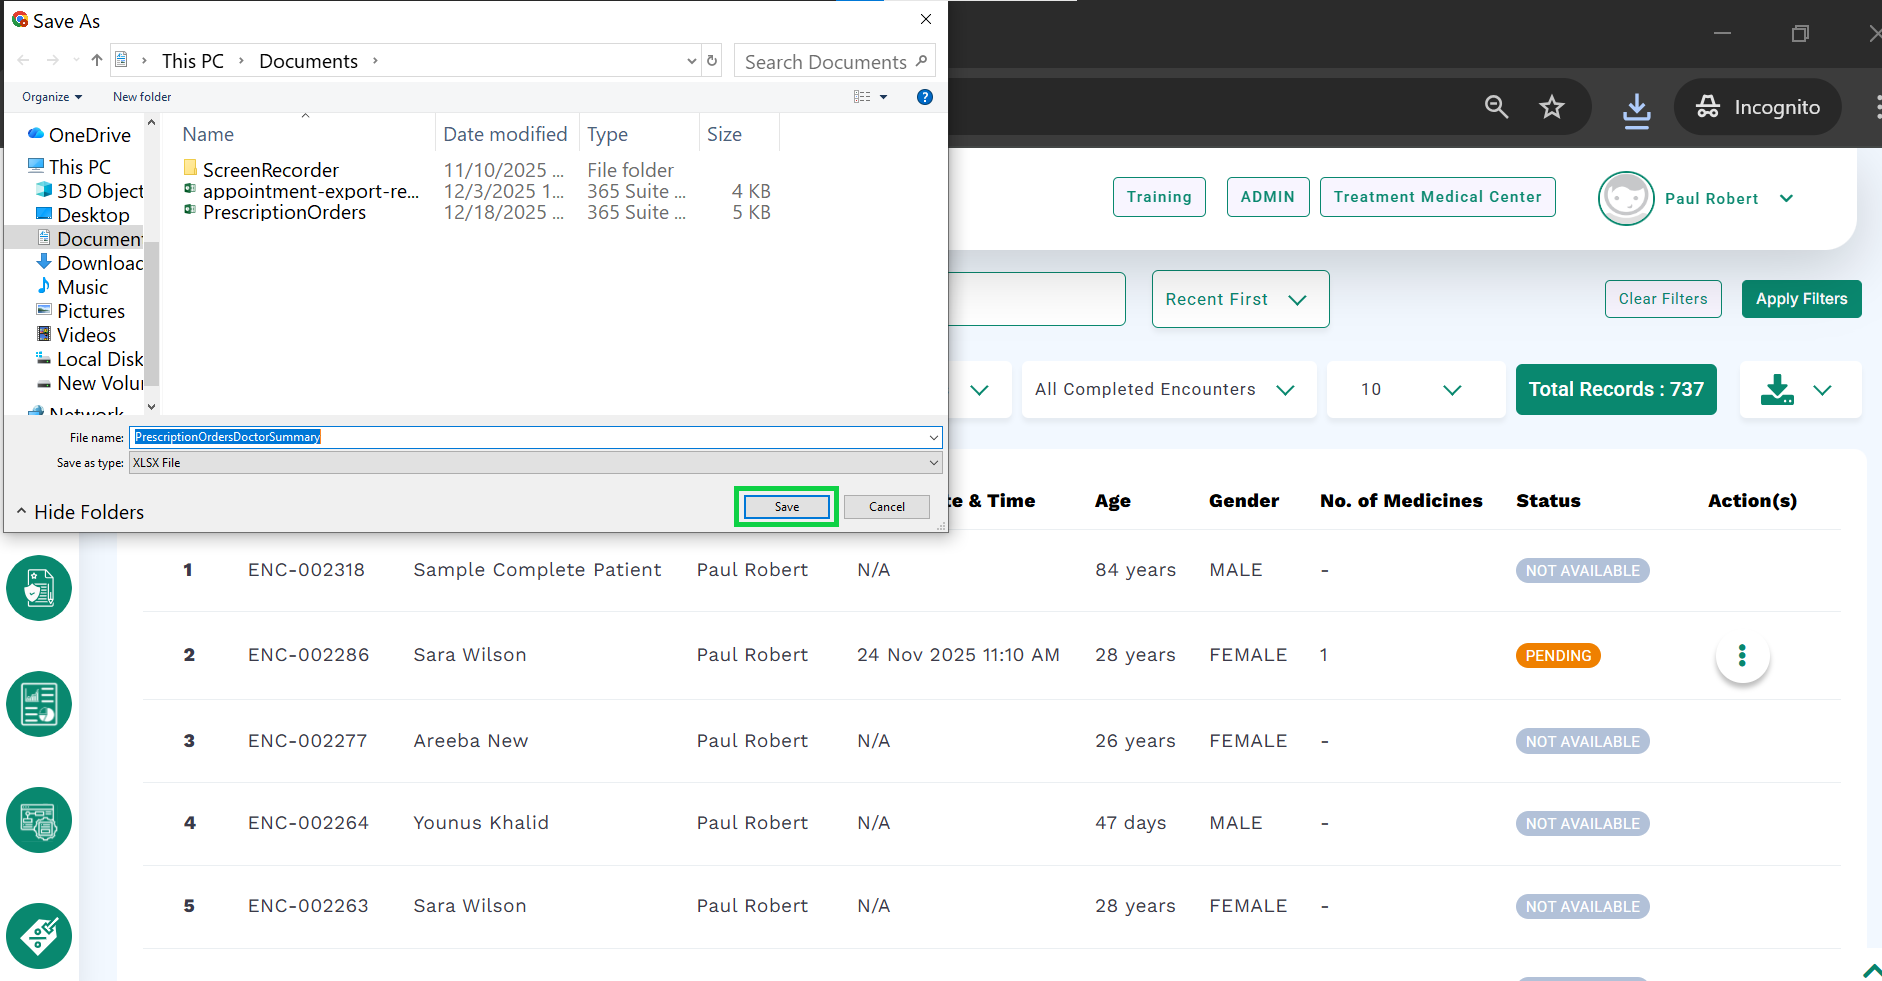
Task: Open the Recent First sort dropdown
Action: coord(1240,299)
